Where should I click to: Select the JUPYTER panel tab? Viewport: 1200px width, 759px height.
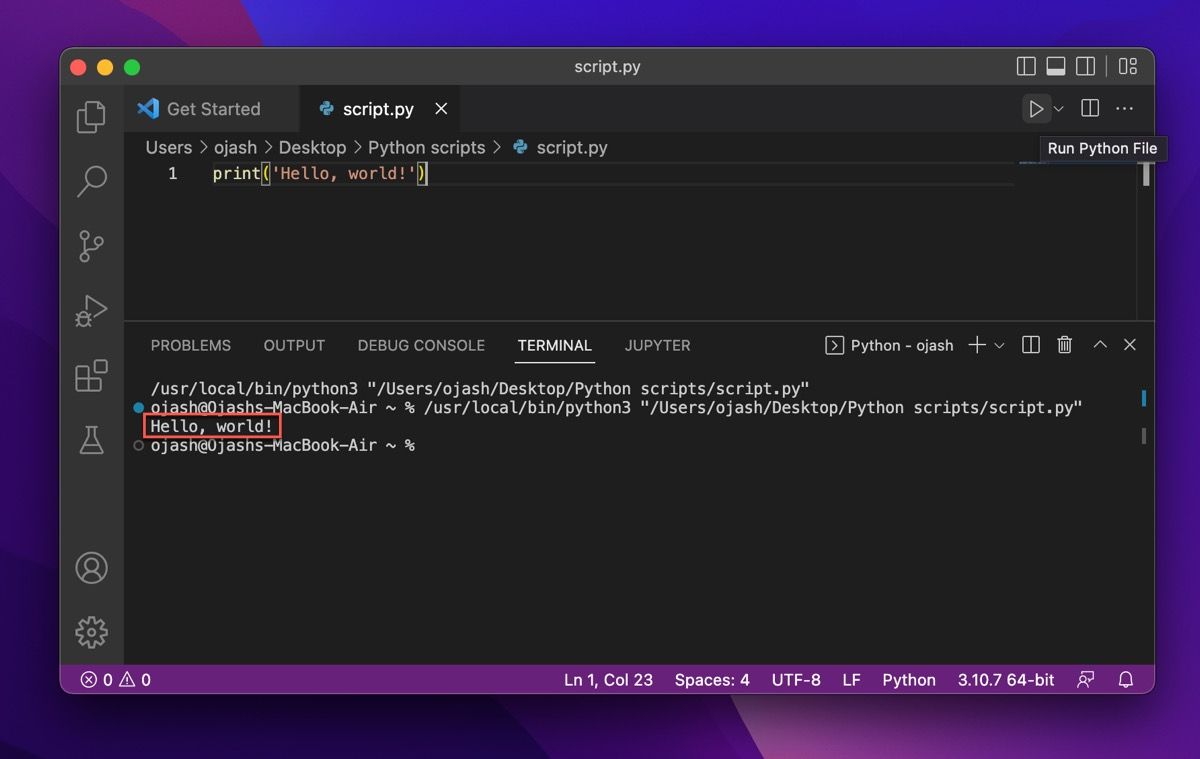657,345
